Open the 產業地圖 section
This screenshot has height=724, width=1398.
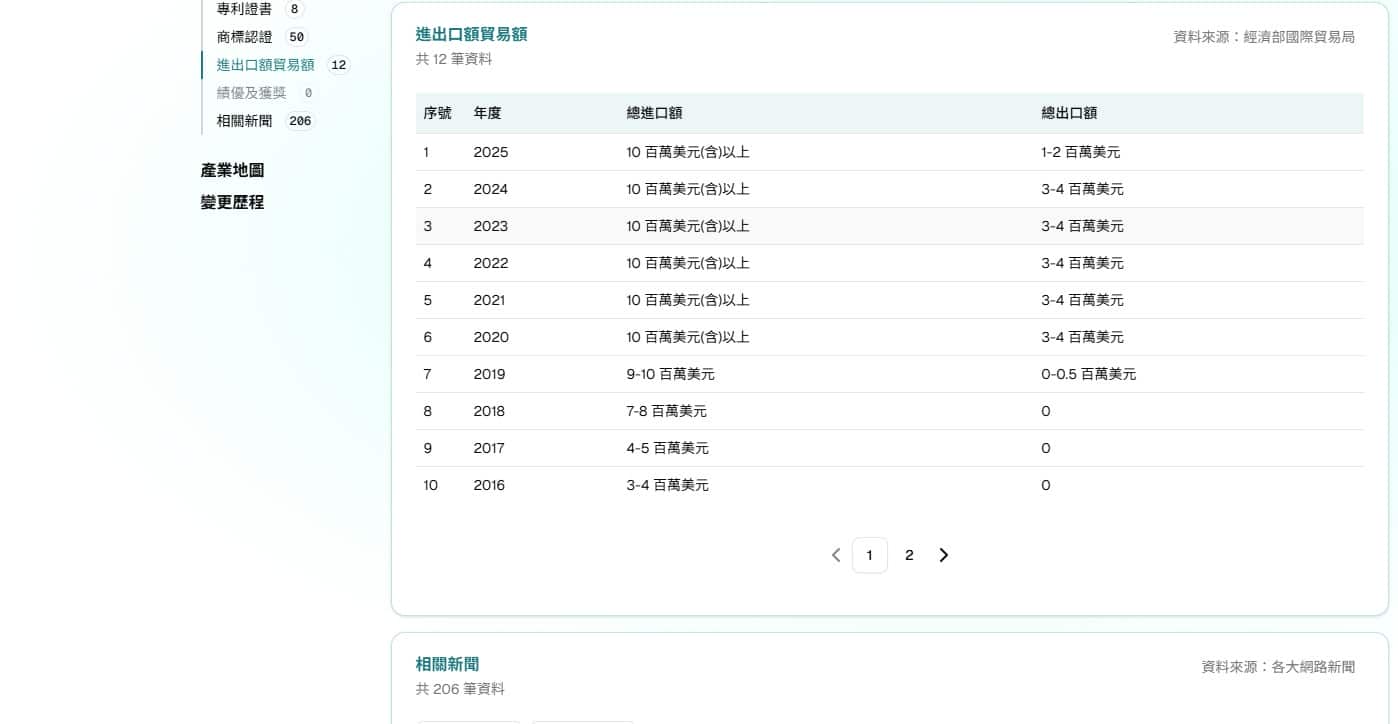[232, 170]
